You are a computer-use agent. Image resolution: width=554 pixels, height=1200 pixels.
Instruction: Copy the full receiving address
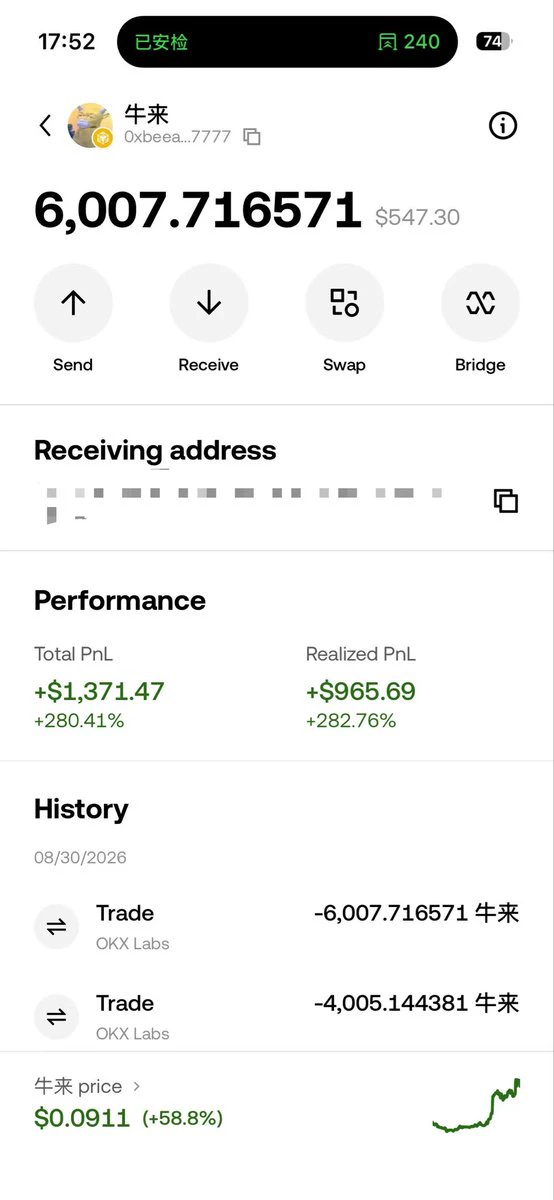(x=506, y=501)
